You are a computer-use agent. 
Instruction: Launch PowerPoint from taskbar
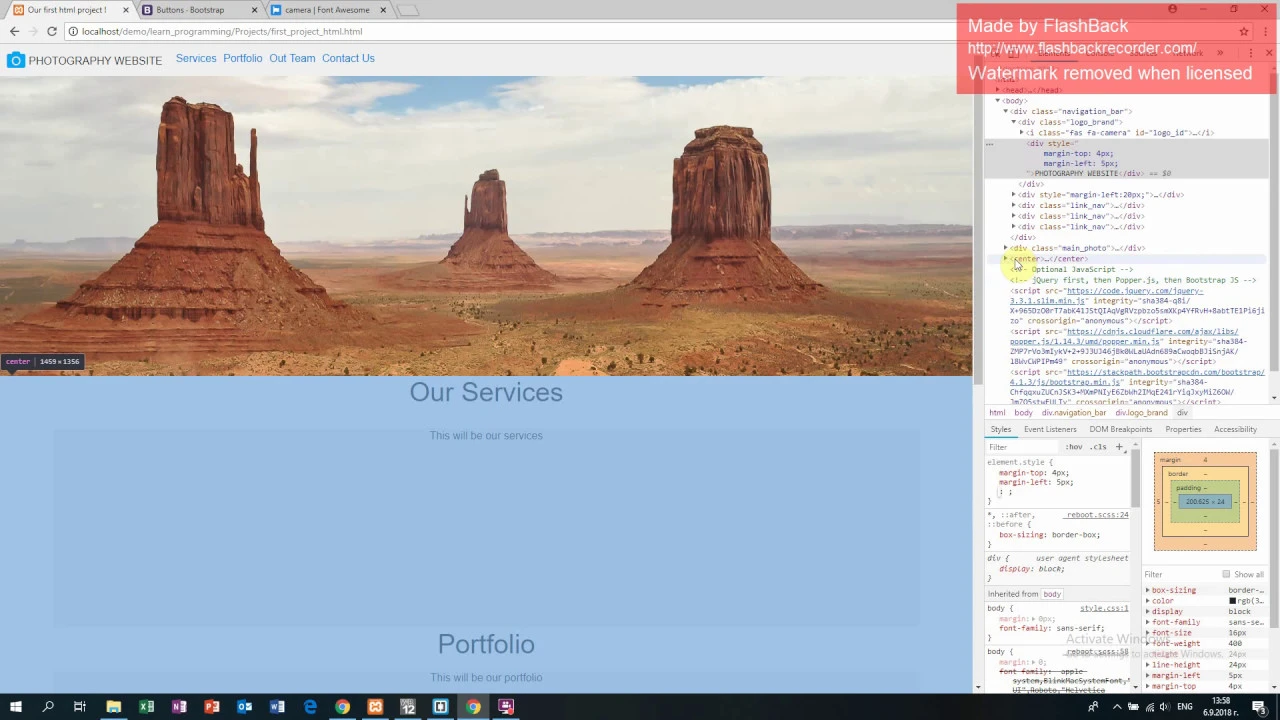tap(212, 707)
